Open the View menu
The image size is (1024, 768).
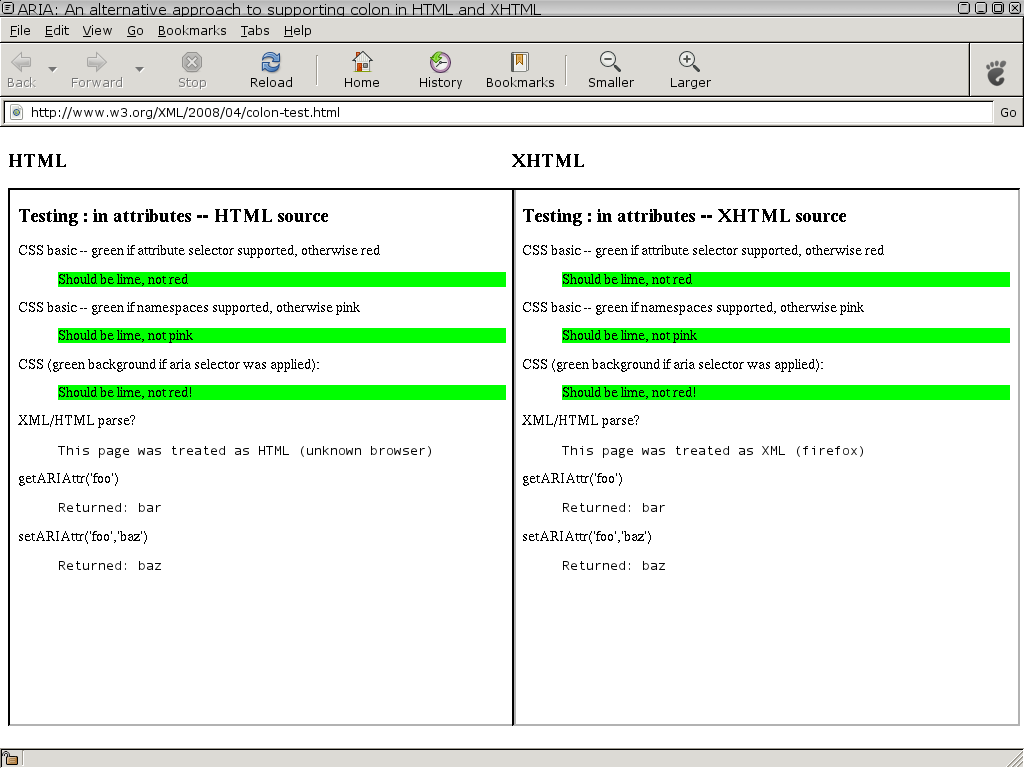(97, 31)
